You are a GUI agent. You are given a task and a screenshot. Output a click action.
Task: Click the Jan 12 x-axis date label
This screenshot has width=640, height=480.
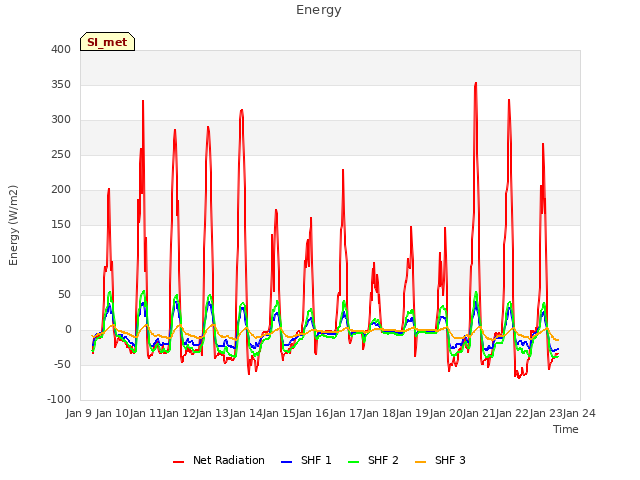[179, 414]
